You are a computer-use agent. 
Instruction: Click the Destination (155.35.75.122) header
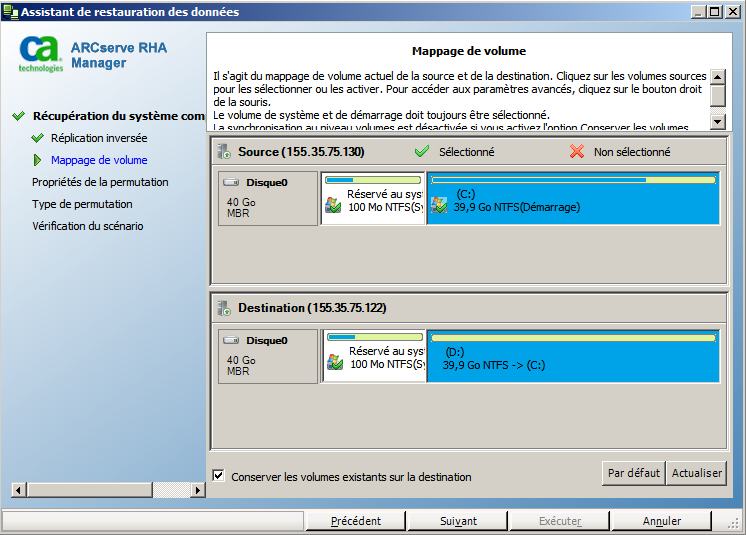(x=312, y=308)
